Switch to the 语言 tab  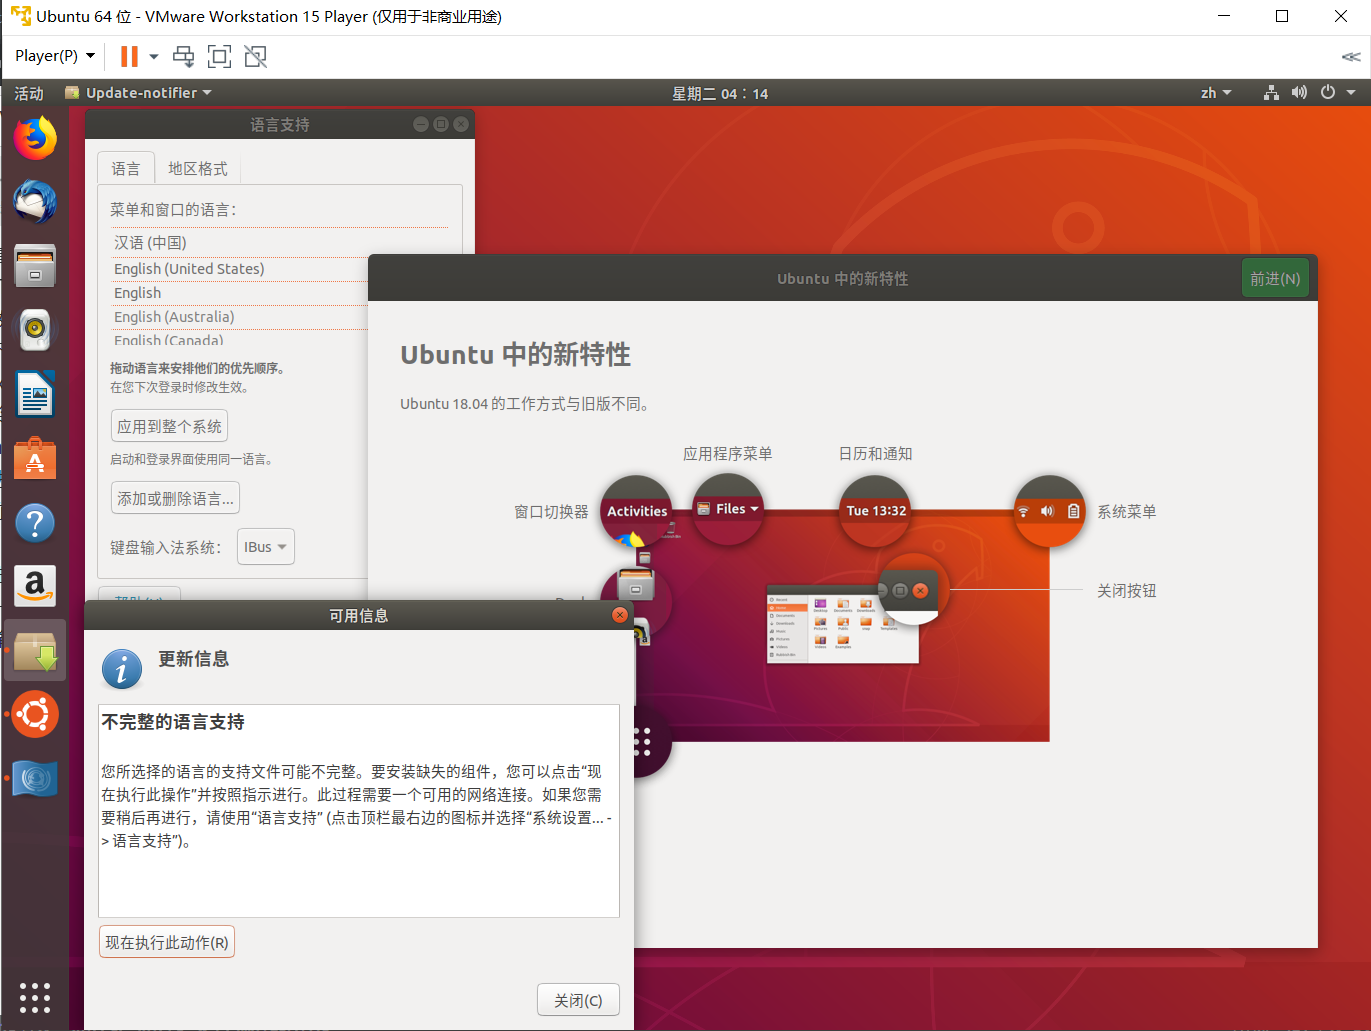126,168
